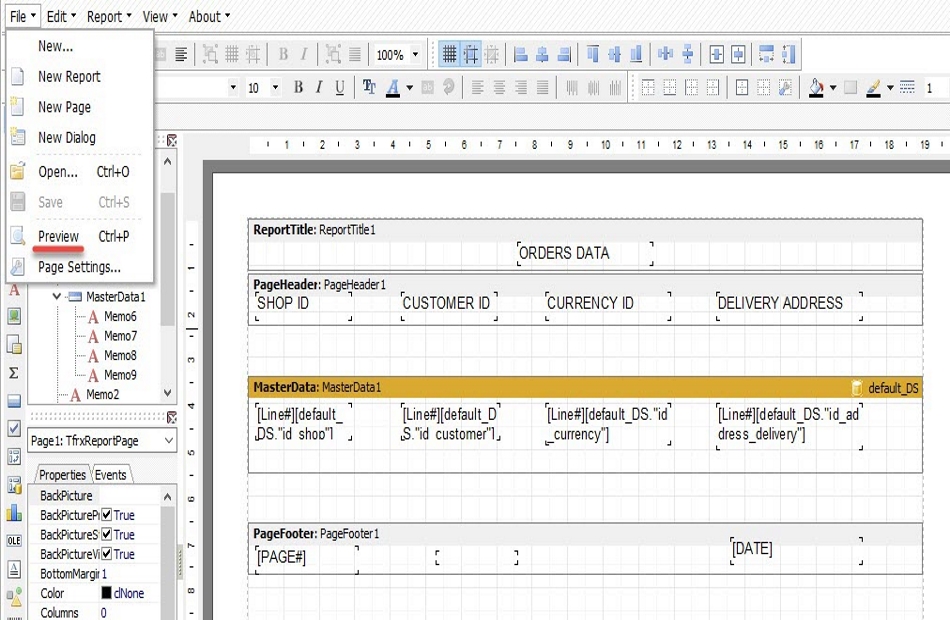Click the Font Color A icon

393,88
